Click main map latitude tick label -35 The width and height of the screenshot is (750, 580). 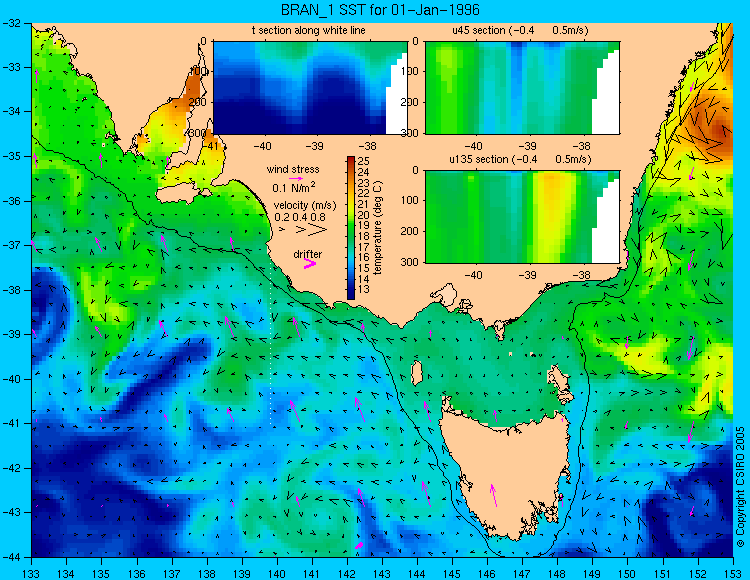click(11, 156)
